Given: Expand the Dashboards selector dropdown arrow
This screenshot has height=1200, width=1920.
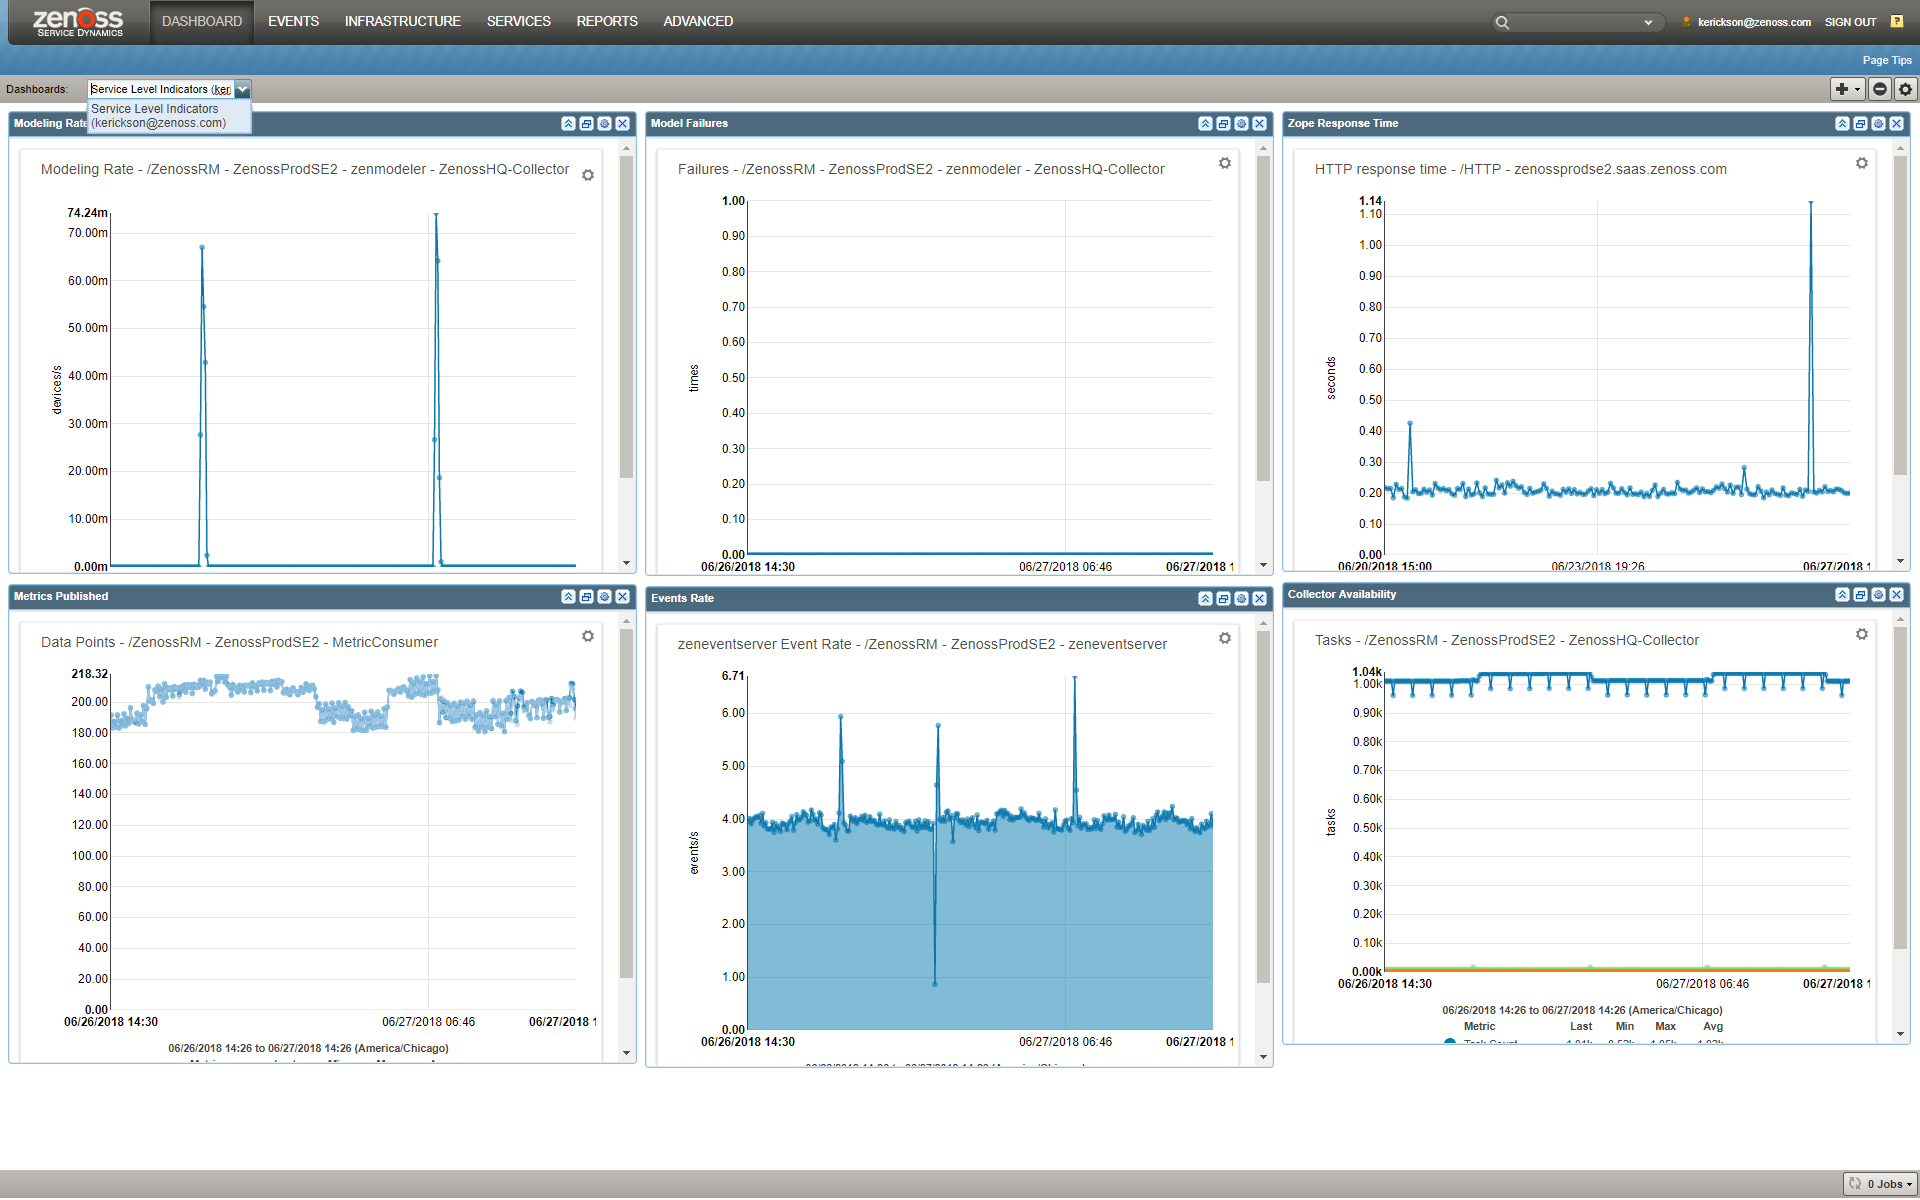Looking at the screenshot, I should coord(242,89).
